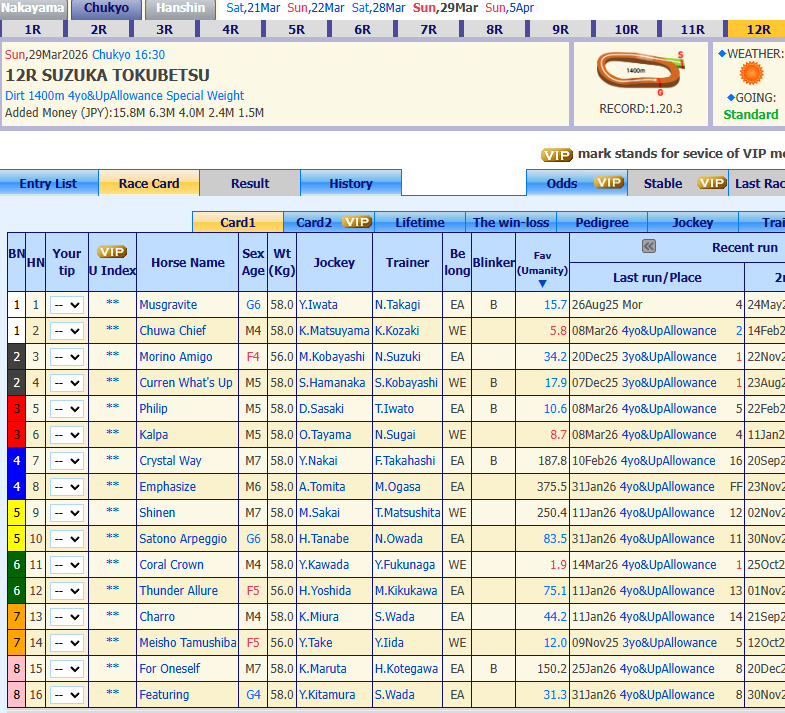
Task: Select the 1R race tab
Action: point(33,29)
